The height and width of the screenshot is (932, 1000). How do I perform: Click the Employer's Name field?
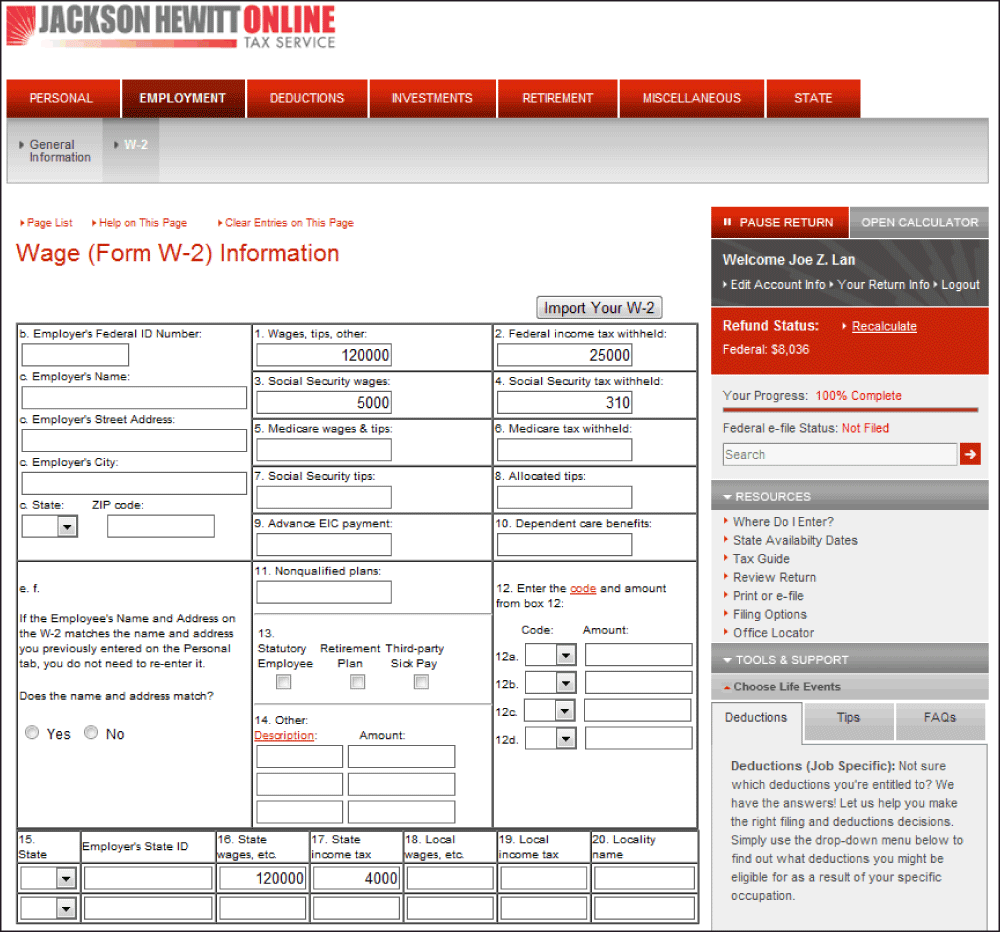[x=134, y=397]
